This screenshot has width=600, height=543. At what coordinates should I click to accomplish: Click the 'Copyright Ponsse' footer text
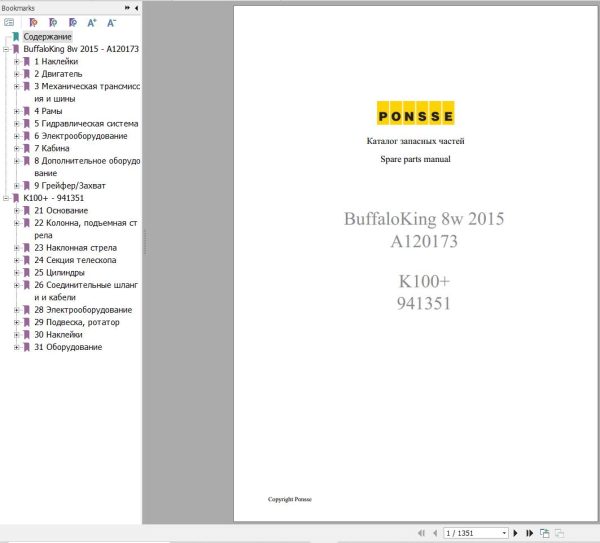[290, 499]
